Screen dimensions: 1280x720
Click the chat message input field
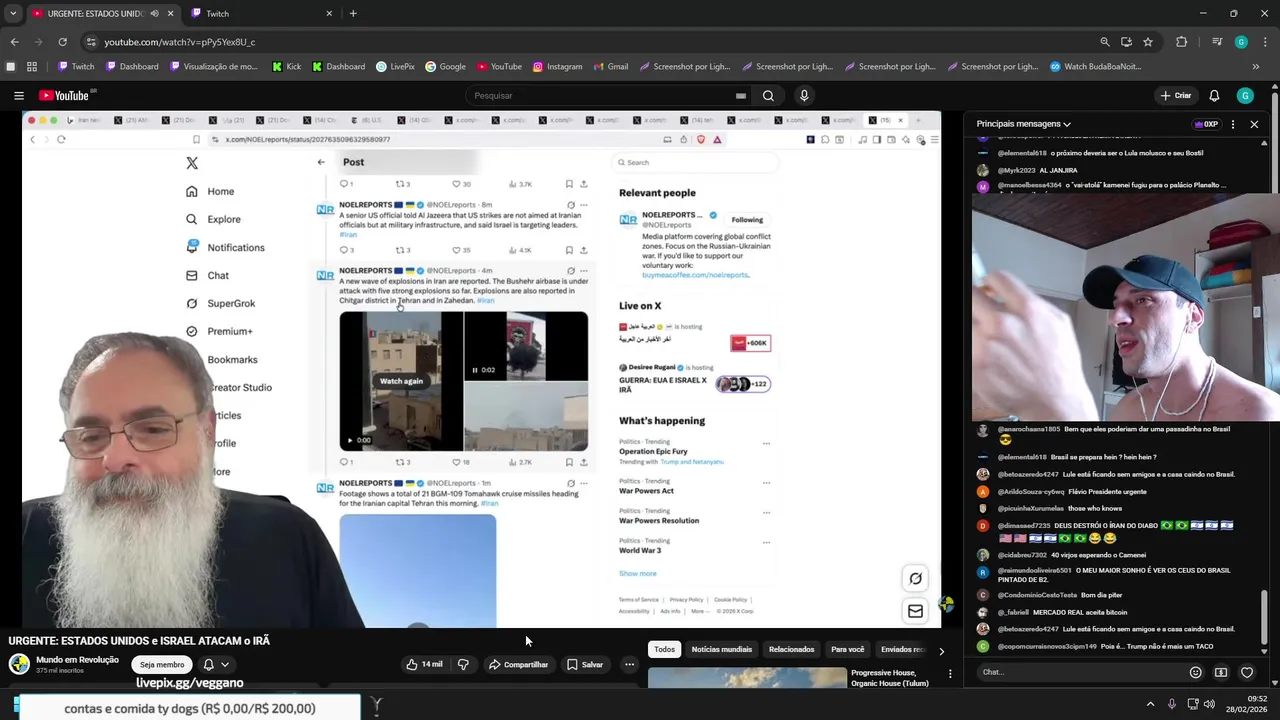[1080, 672]
